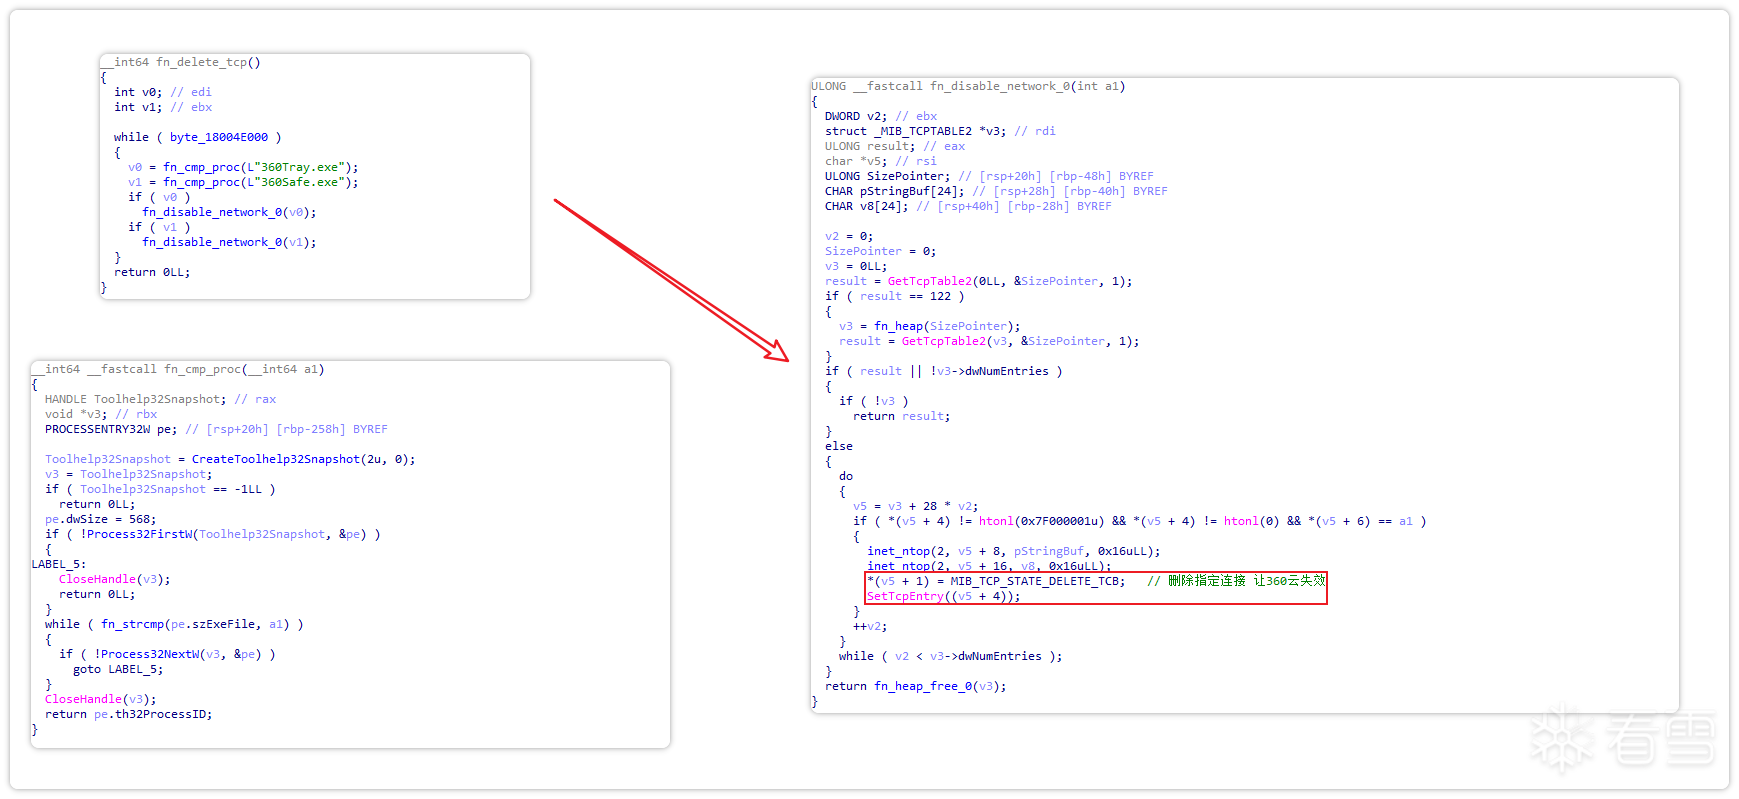Click the 'v5 = v3 + 28 * v2;' line
The image size is (1739, 799).
point(916,506)
